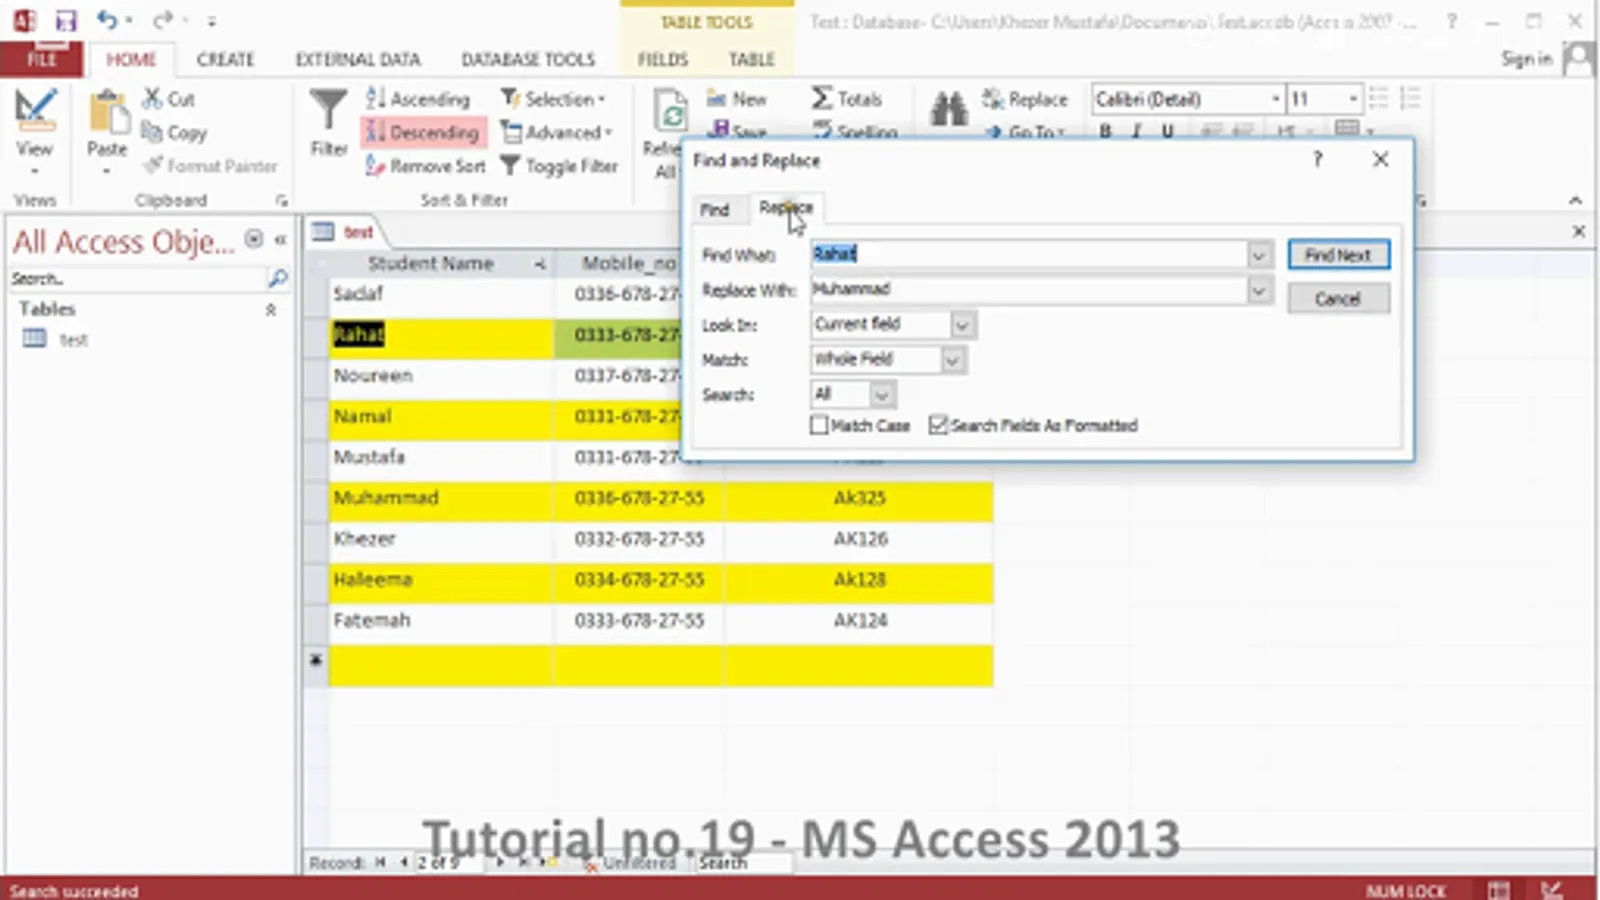
Task: Click Sign in link
Action: (x=1526, y=59)
